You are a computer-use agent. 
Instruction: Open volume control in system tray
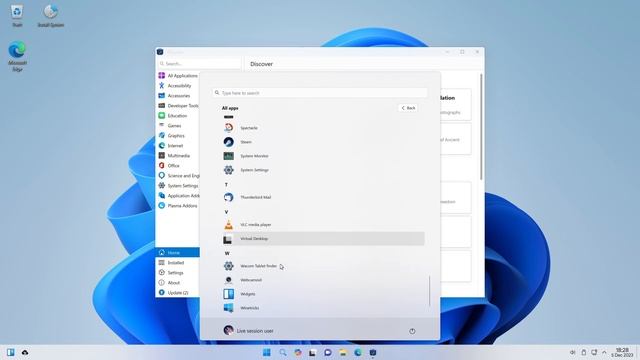[x=572, y=352]
